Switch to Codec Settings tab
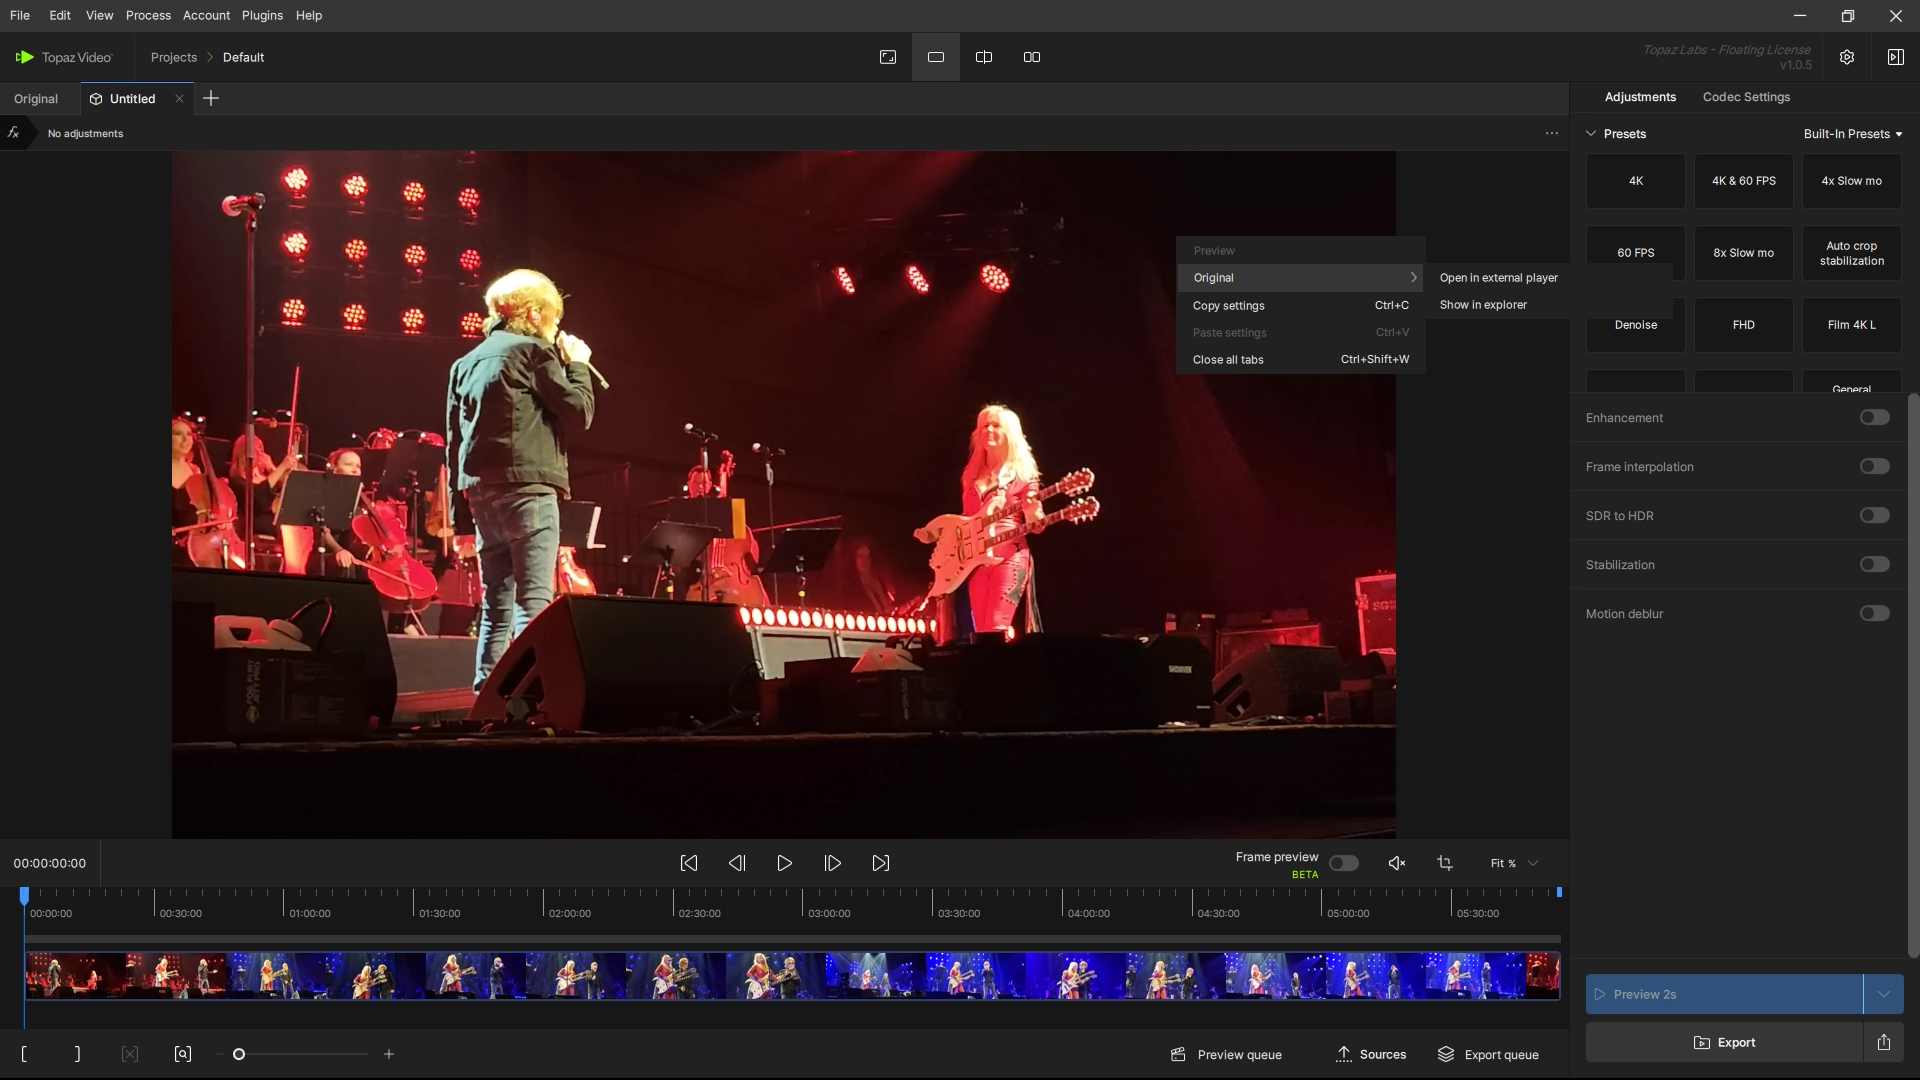This screenshot has height=1080, width=1920. tap(1746, 97)
